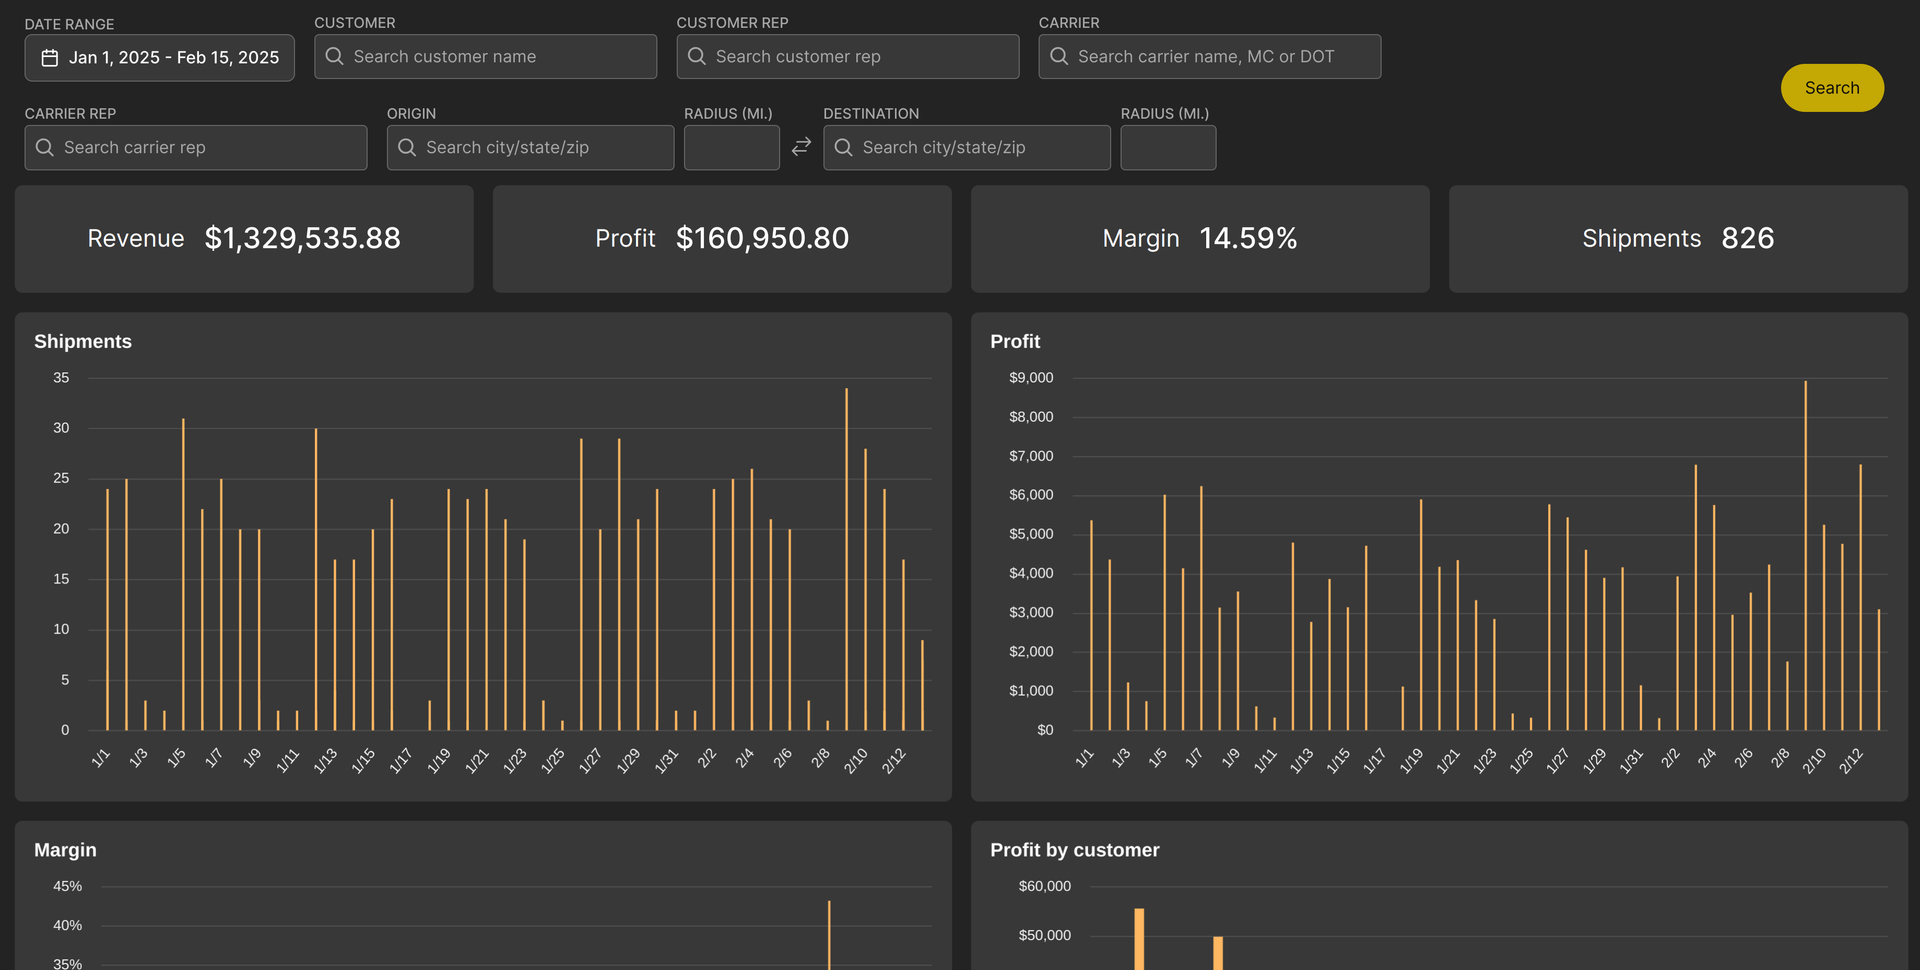Click the $5,000 y-axis label in Profit chart
The width and height of the screenshot is (1920, 970).
click(x=1031, y=534)
